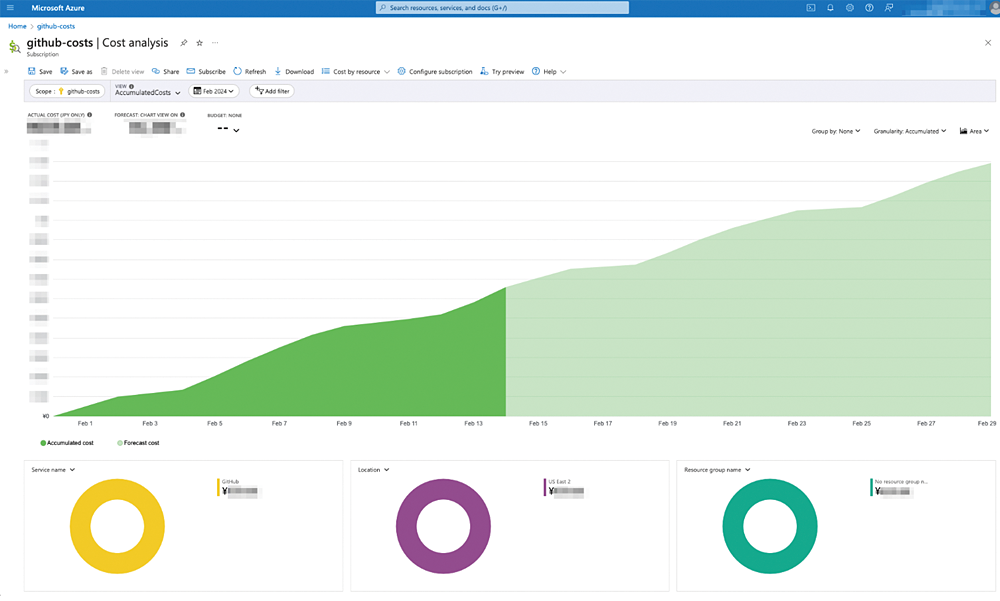Click the Refresh toolbar button
This screenshot has width=1000, height=601.
coord(250,72)
